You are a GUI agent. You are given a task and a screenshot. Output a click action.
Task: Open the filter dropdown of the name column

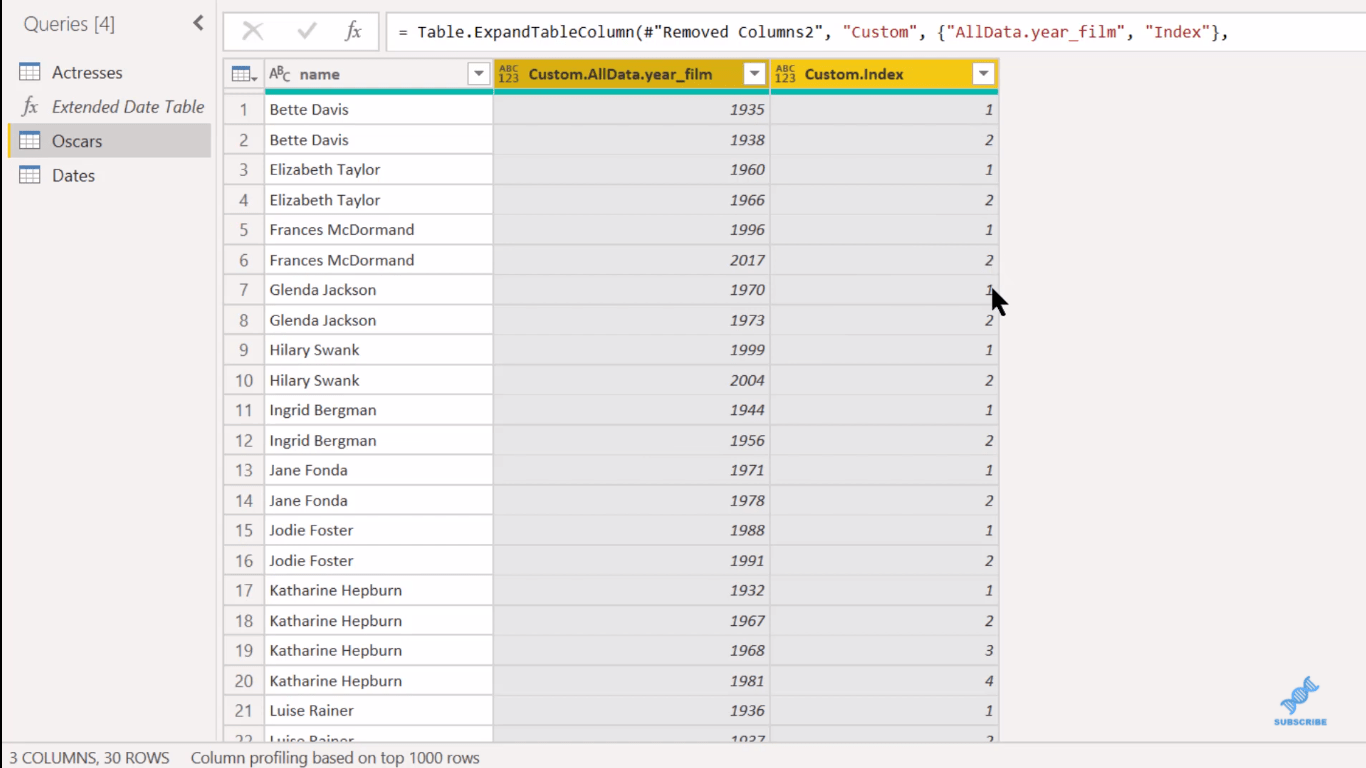click(478, 74)
